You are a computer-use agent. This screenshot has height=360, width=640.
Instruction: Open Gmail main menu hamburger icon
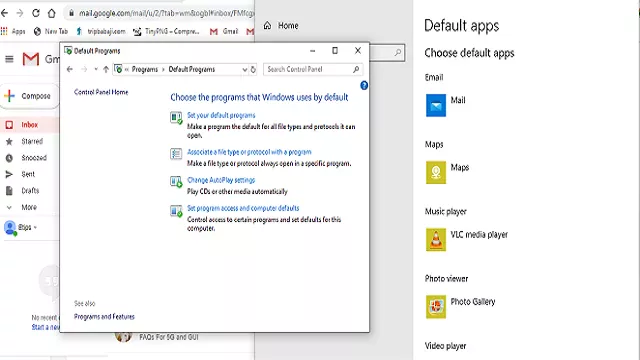pos(9,60)
